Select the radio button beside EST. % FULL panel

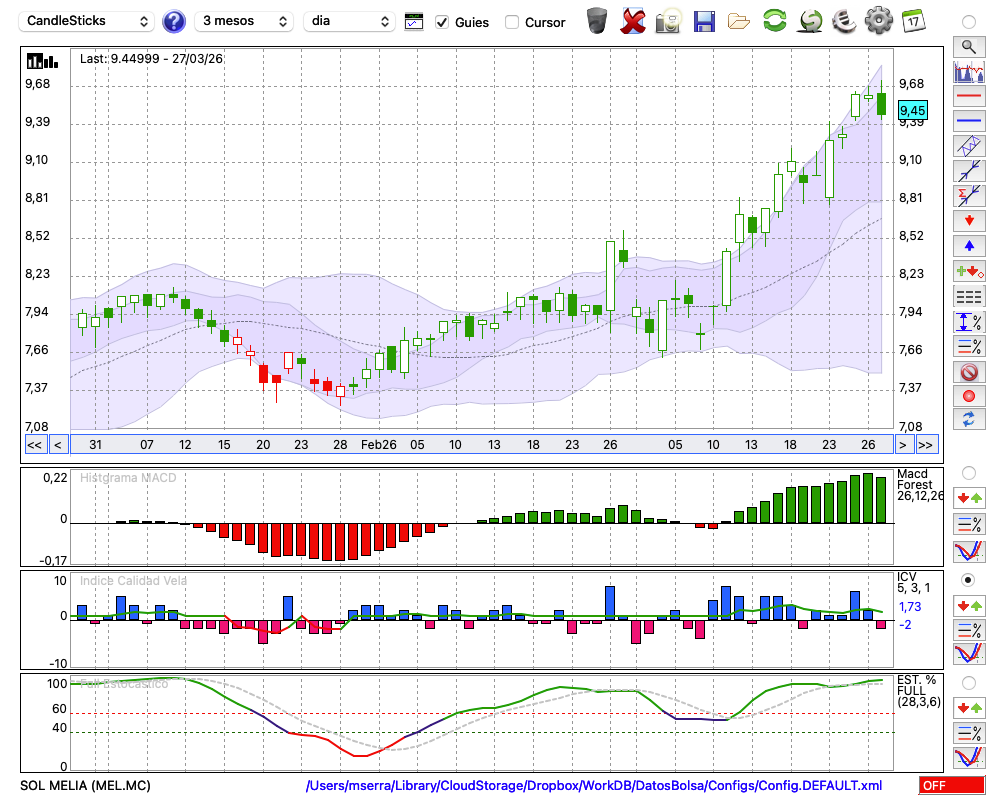pos(968,682)
